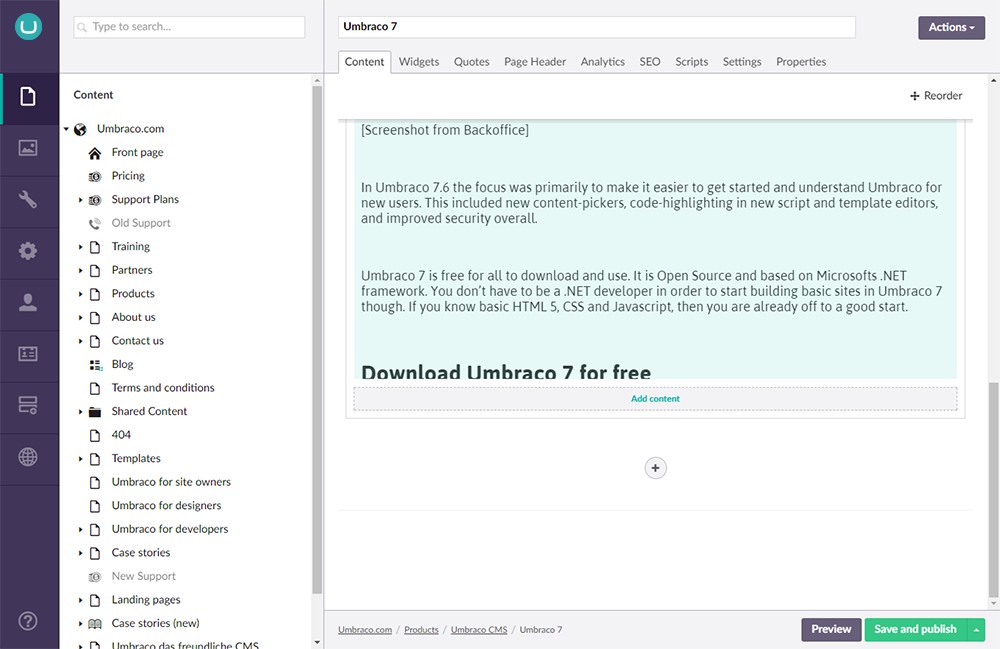Collapse the Umbraco.com root node
Viewport: 1000px width, 649px height.
pos(67,129)
